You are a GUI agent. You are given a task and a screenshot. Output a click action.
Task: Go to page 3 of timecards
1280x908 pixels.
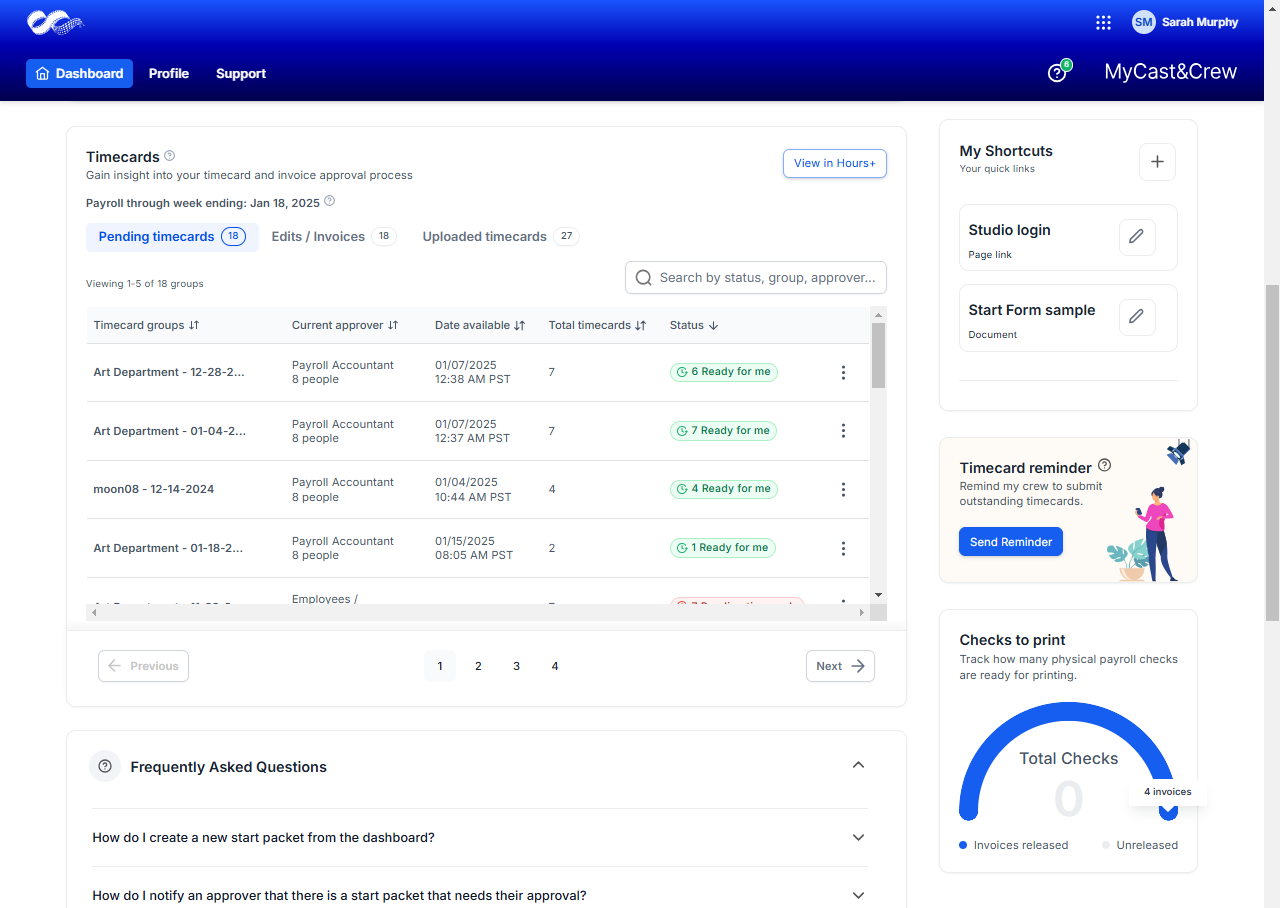(x=516, y=666)
